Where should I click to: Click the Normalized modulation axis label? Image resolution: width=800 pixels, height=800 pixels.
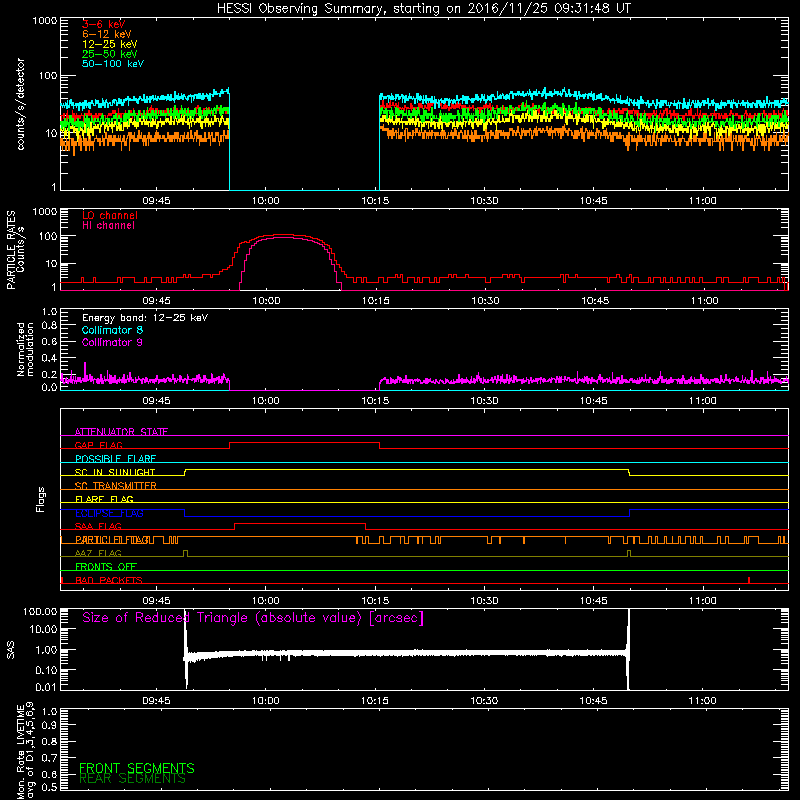coord(25,349)
